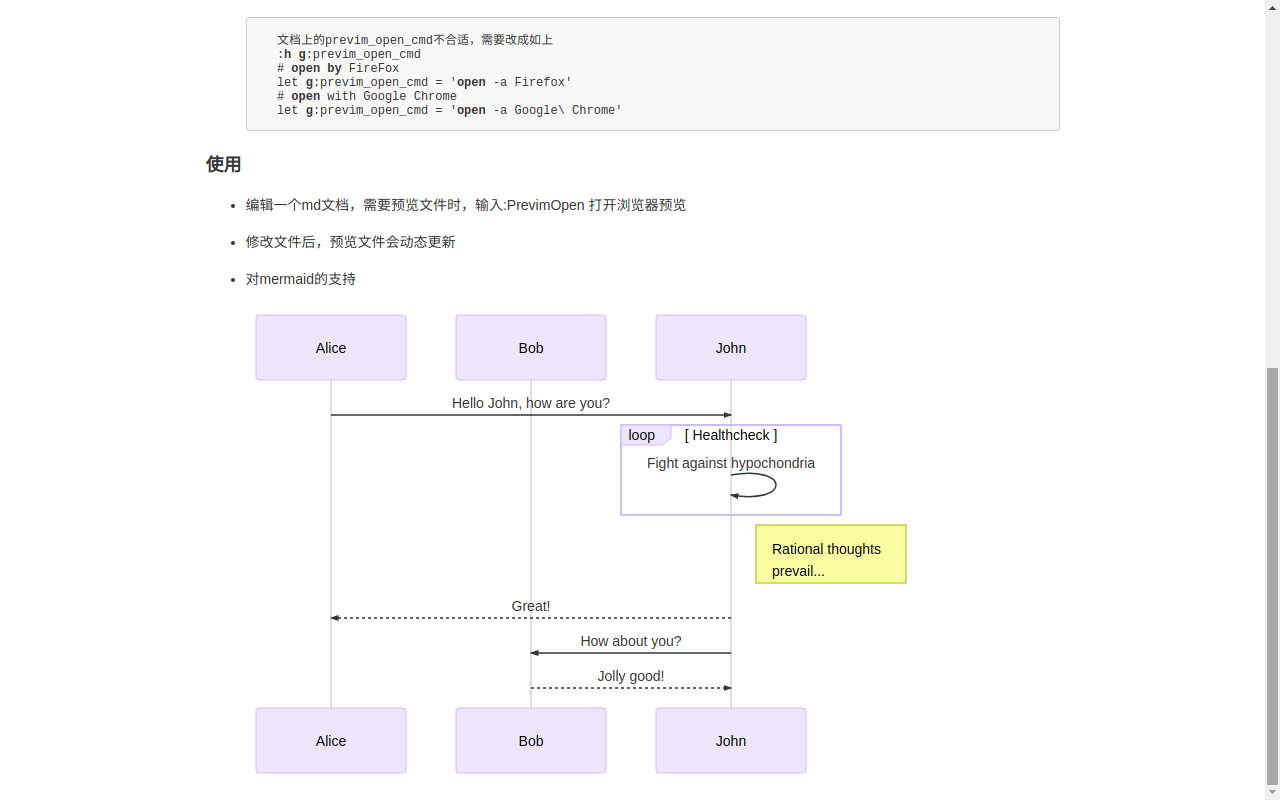Screen dimensions: 1280x800
Task: Click the bottom Alice actor box
Action: point(331,741)
